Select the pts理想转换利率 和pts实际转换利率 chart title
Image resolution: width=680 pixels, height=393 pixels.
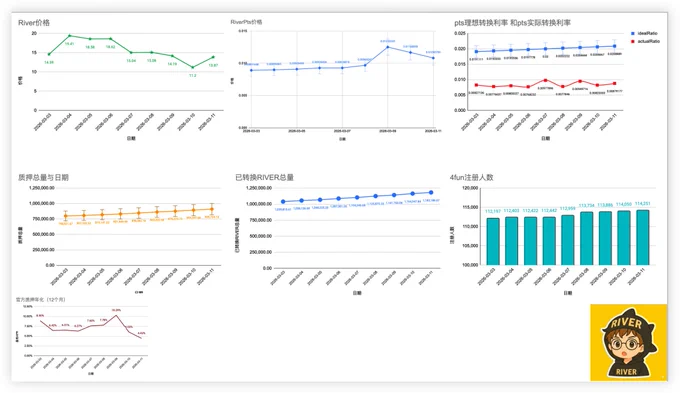[513, 23]
